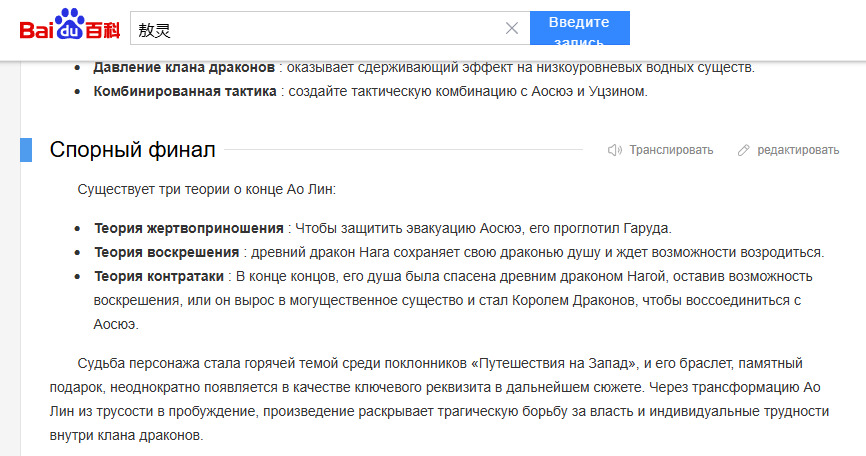Click the bold Давление клана драконов term
Image resolution: width=866 pixels, height=456 pixels.
184,67
